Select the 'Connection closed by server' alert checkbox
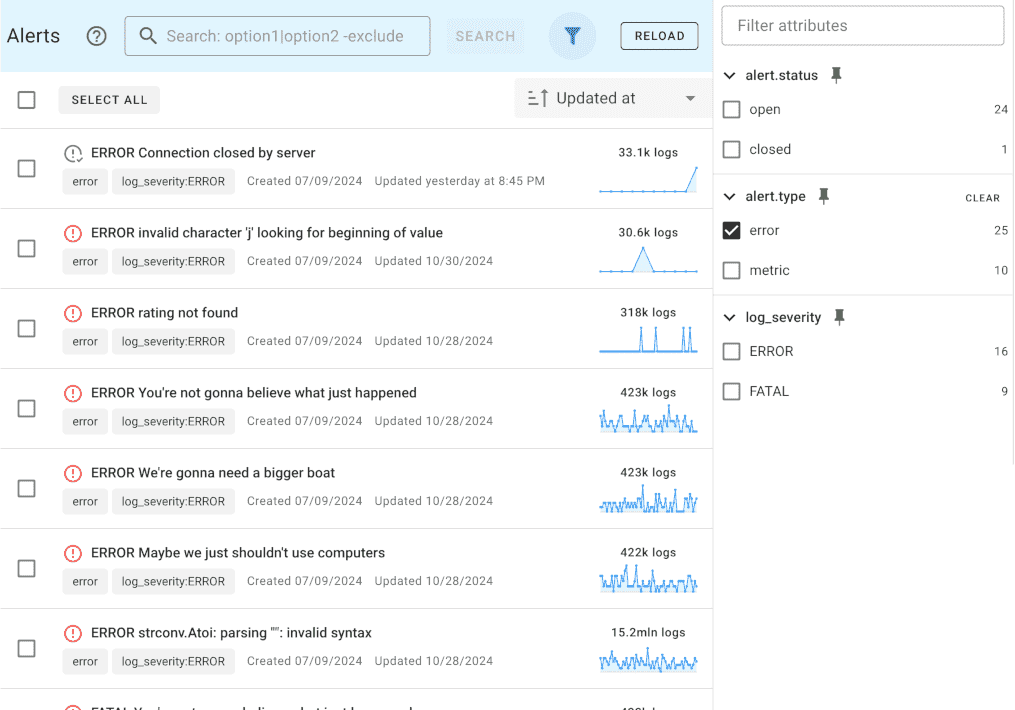Image resolution: width=1015 pixels, height=710 pixels. (26, 168)
